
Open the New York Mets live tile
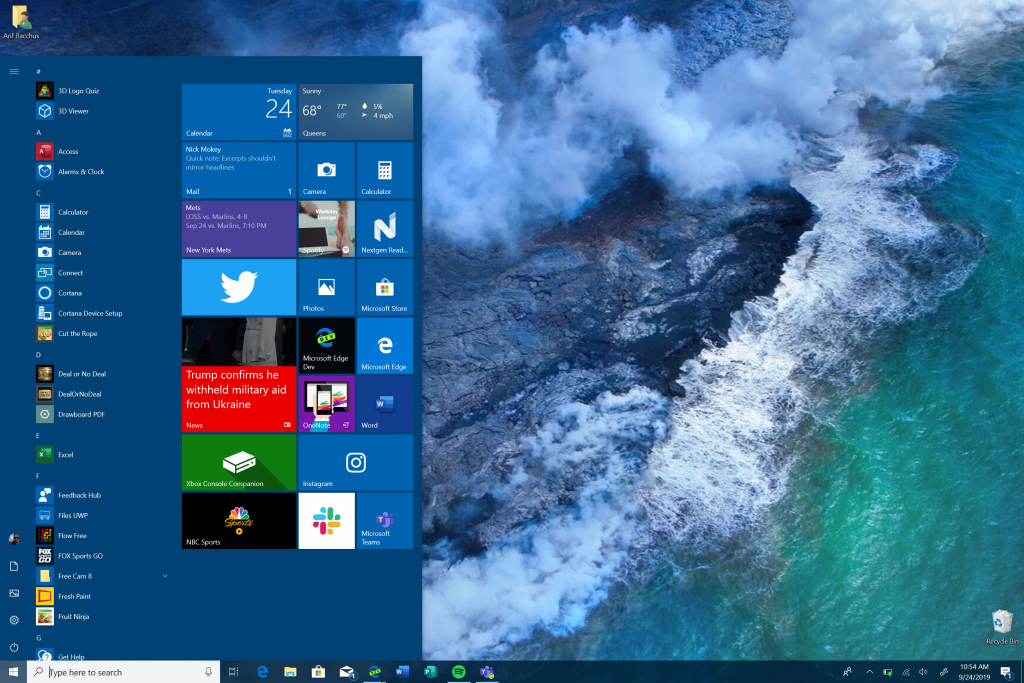238,228
